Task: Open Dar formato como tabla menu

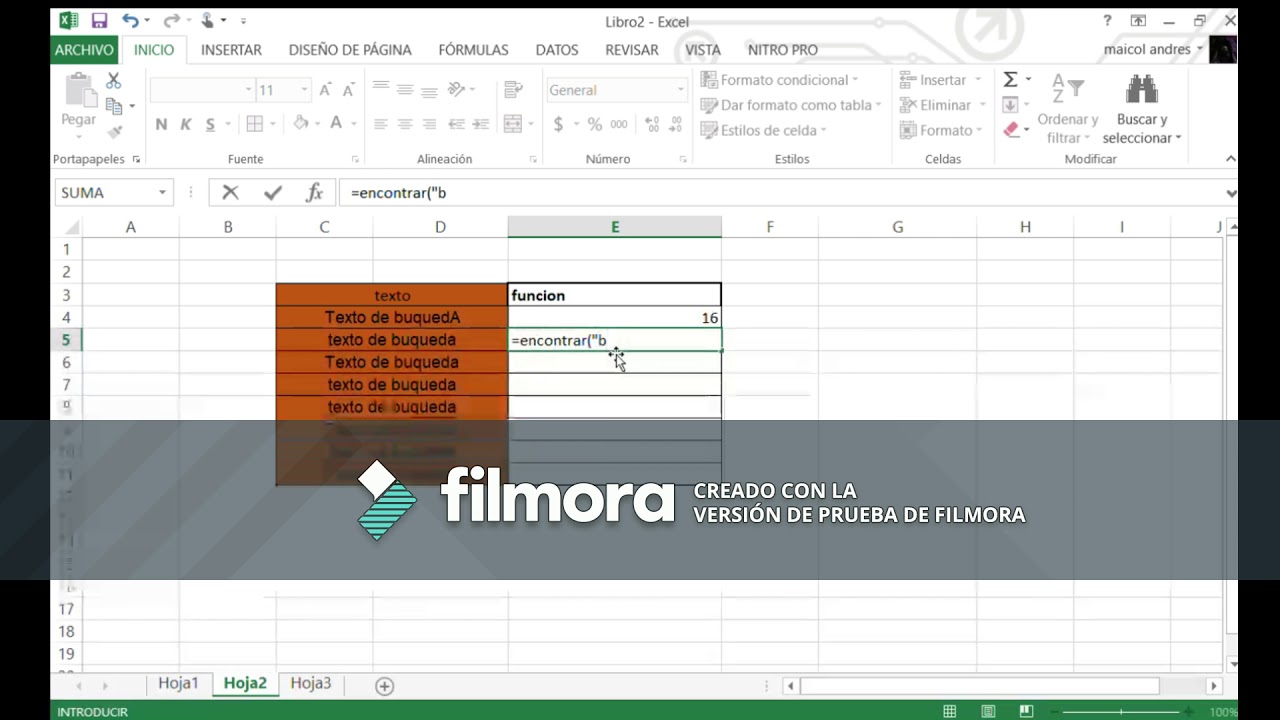Action: 791,105
